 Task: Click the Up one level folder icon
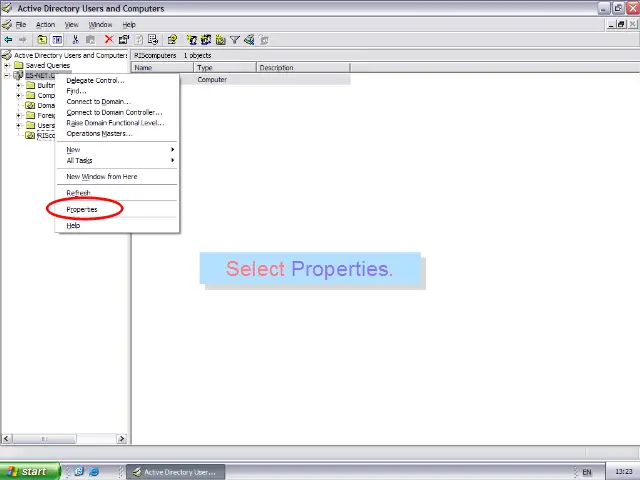tap(42, 40)
